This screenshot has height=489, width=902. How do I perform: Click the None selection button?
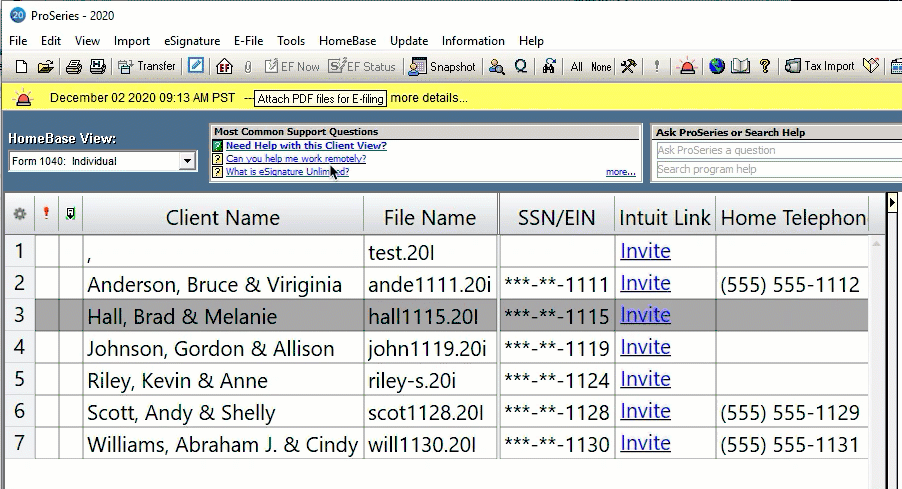point(601,67)
